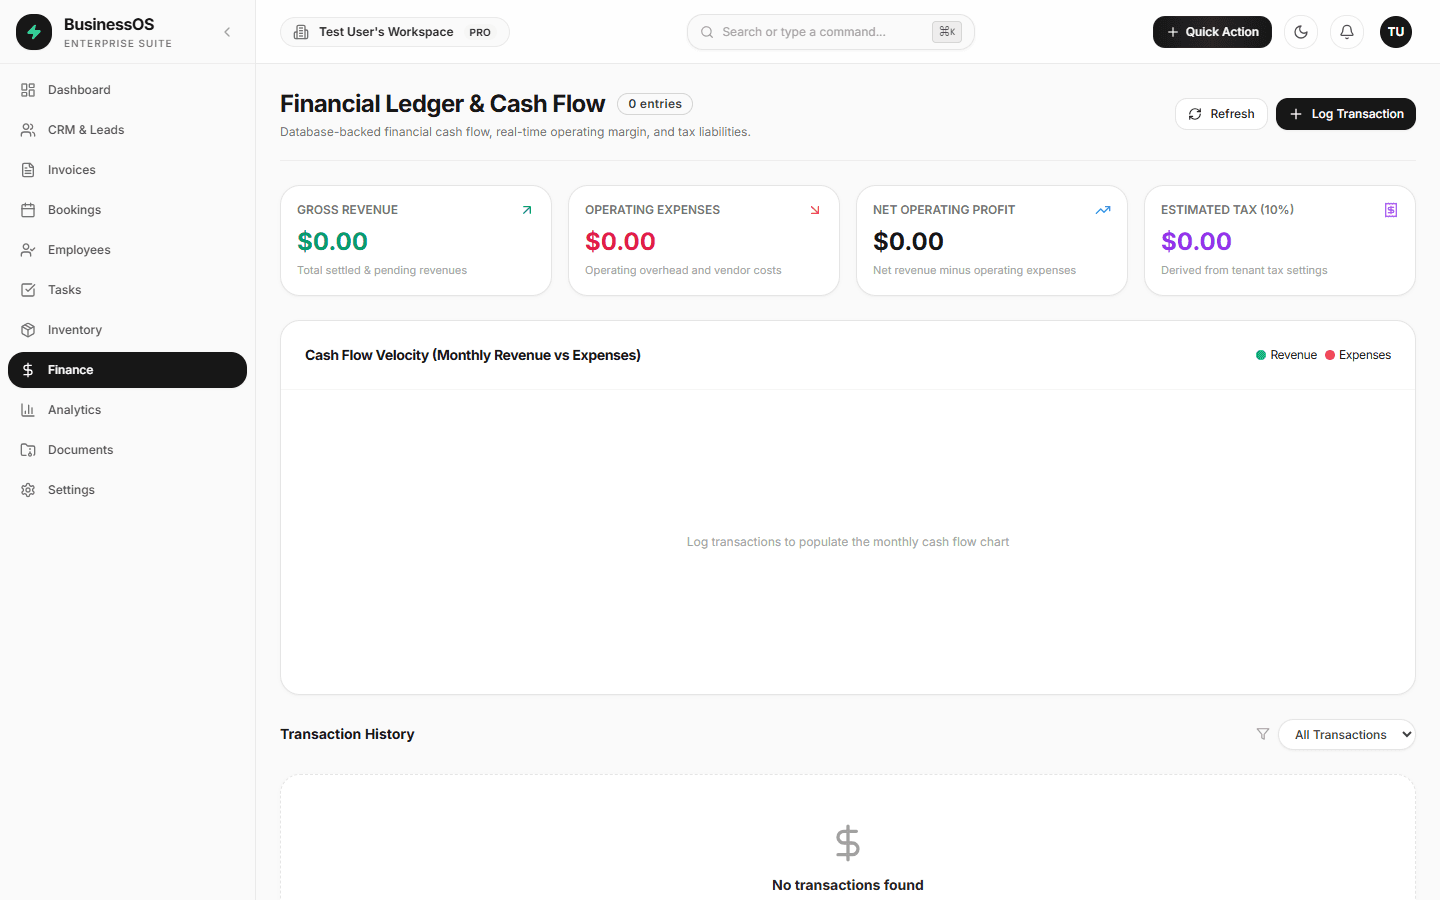
Task: Click the Gross Revenue up-arrow icon
Action: [x=527, y=210]
